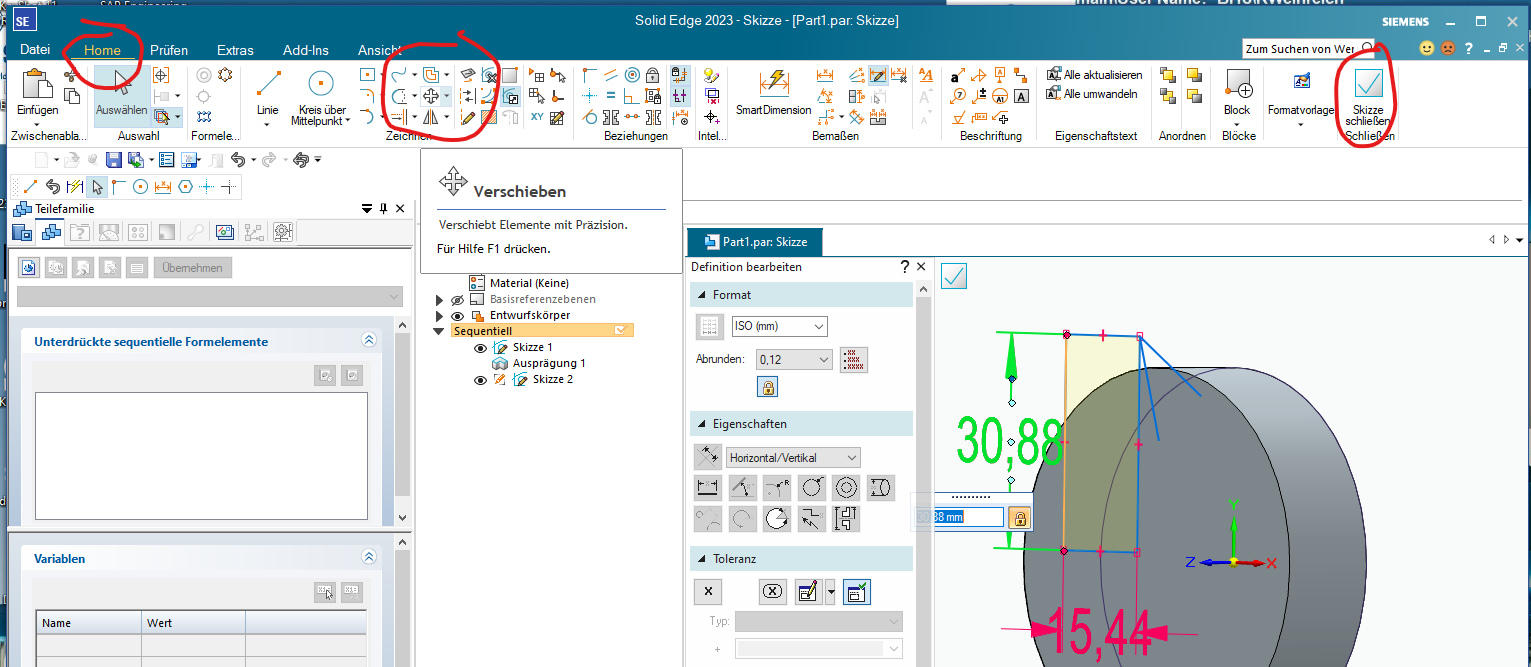Screen dimensions: 1531x667
Task: Toggle the lock button under Abrunden
Action: (768, 387)
